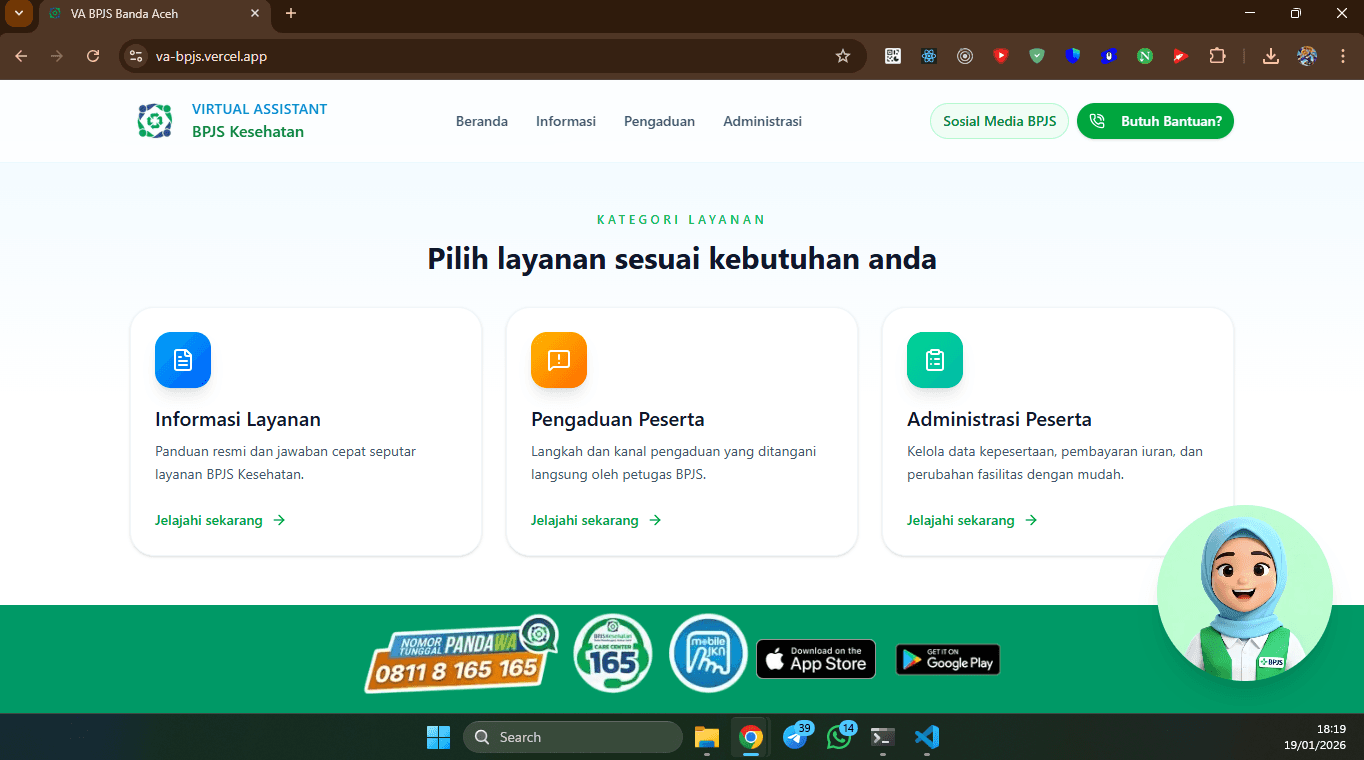Click the Care Center 165 badge

click(612, 653)
